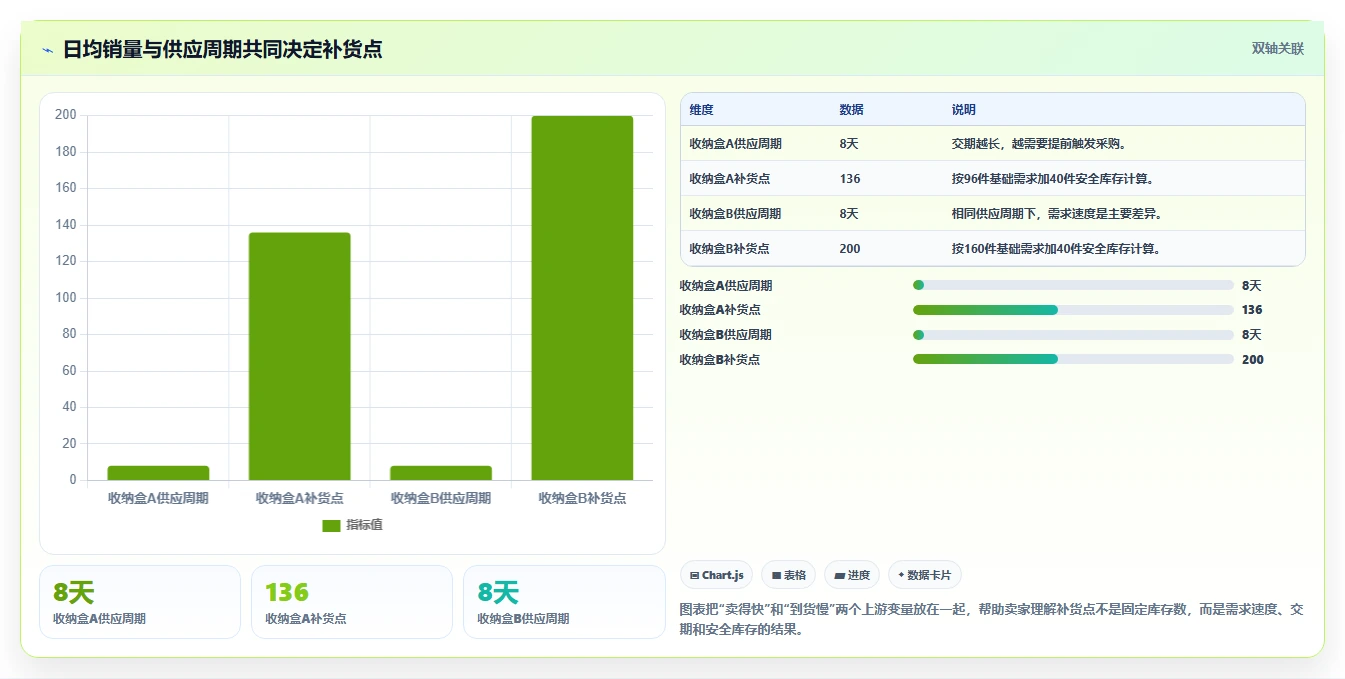1345x679 pixels.
Task: Click table cell 收纳盒A补货点
Action: coord(730,179)
